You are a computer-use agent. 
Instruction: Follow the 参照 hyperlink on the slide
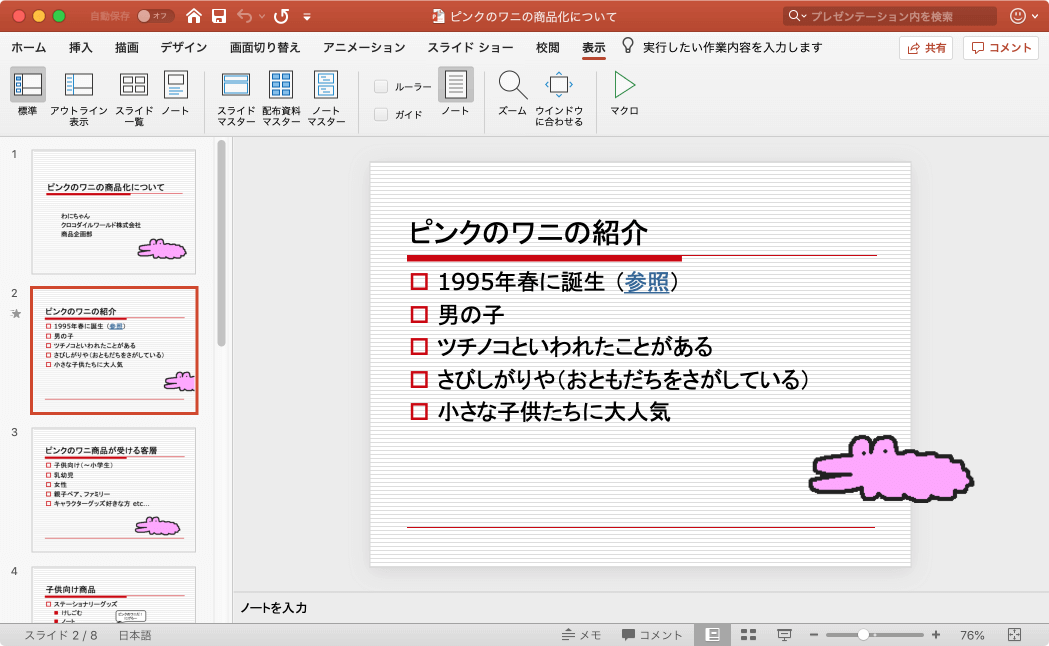click(x=646, y=282)
